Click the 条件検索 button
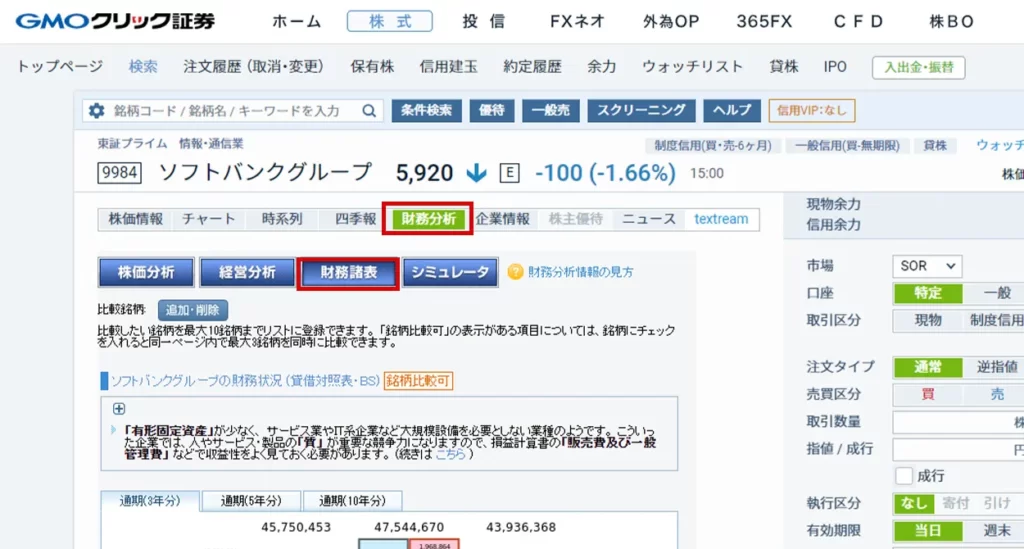This screenshot has width=1024, height=549. pos(426,110)
